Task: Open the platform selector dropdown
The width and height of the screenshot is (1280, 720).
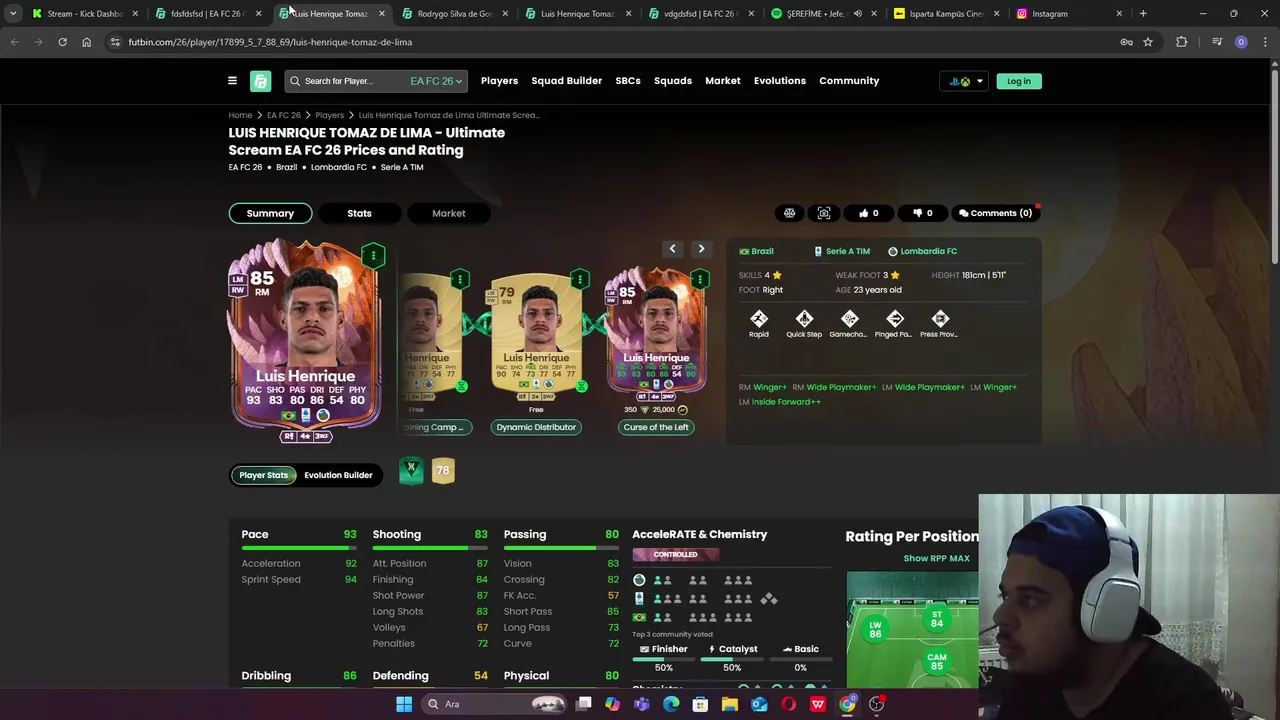Action: 965,81
